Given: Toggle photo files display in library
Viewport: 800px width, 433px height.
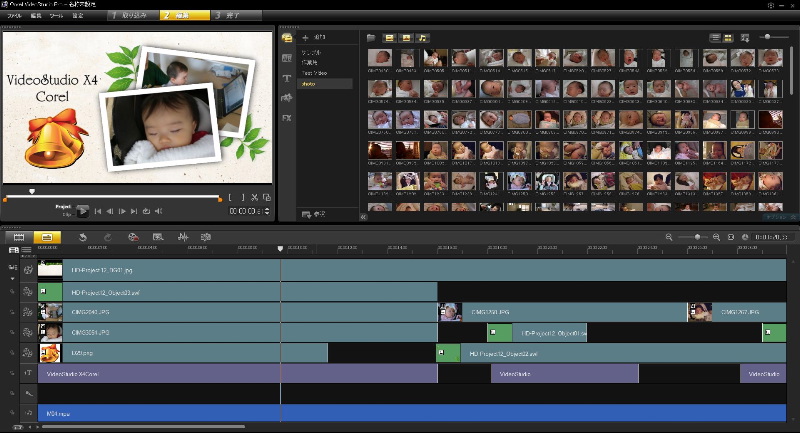Looking at the screenshot, I should click(406, 38).
